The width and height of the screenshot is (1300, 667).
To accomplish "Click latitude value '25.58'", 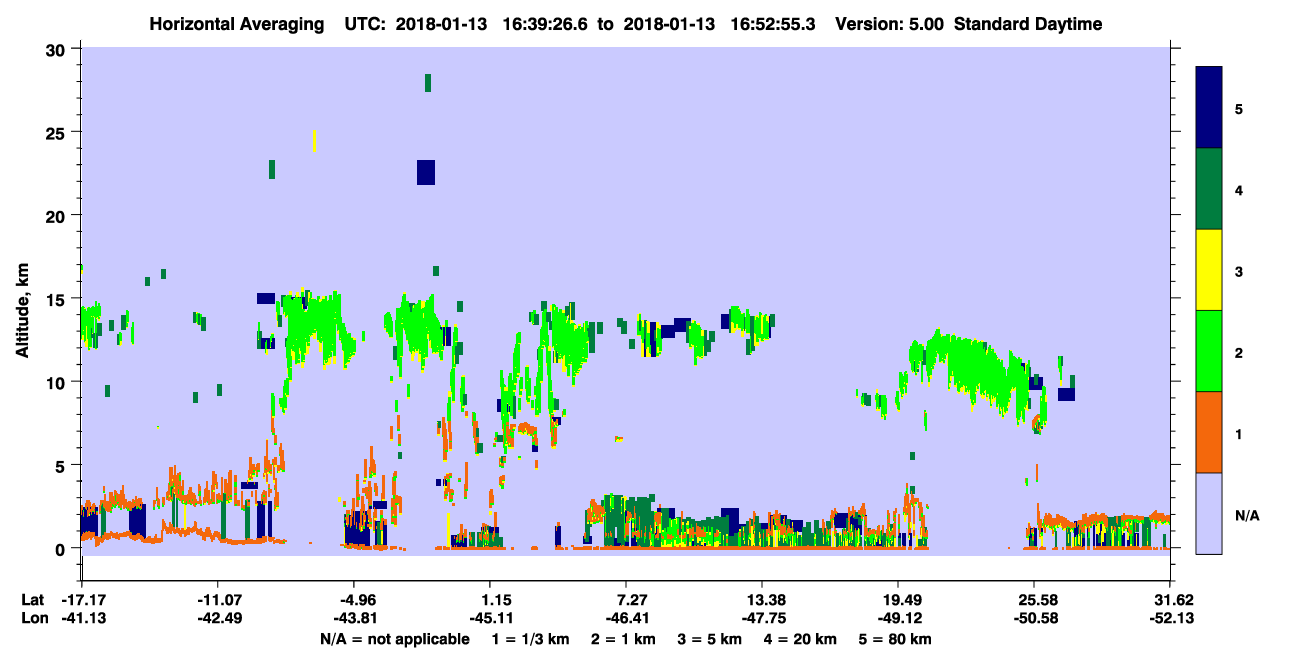I will click(x=1034, y=600).
